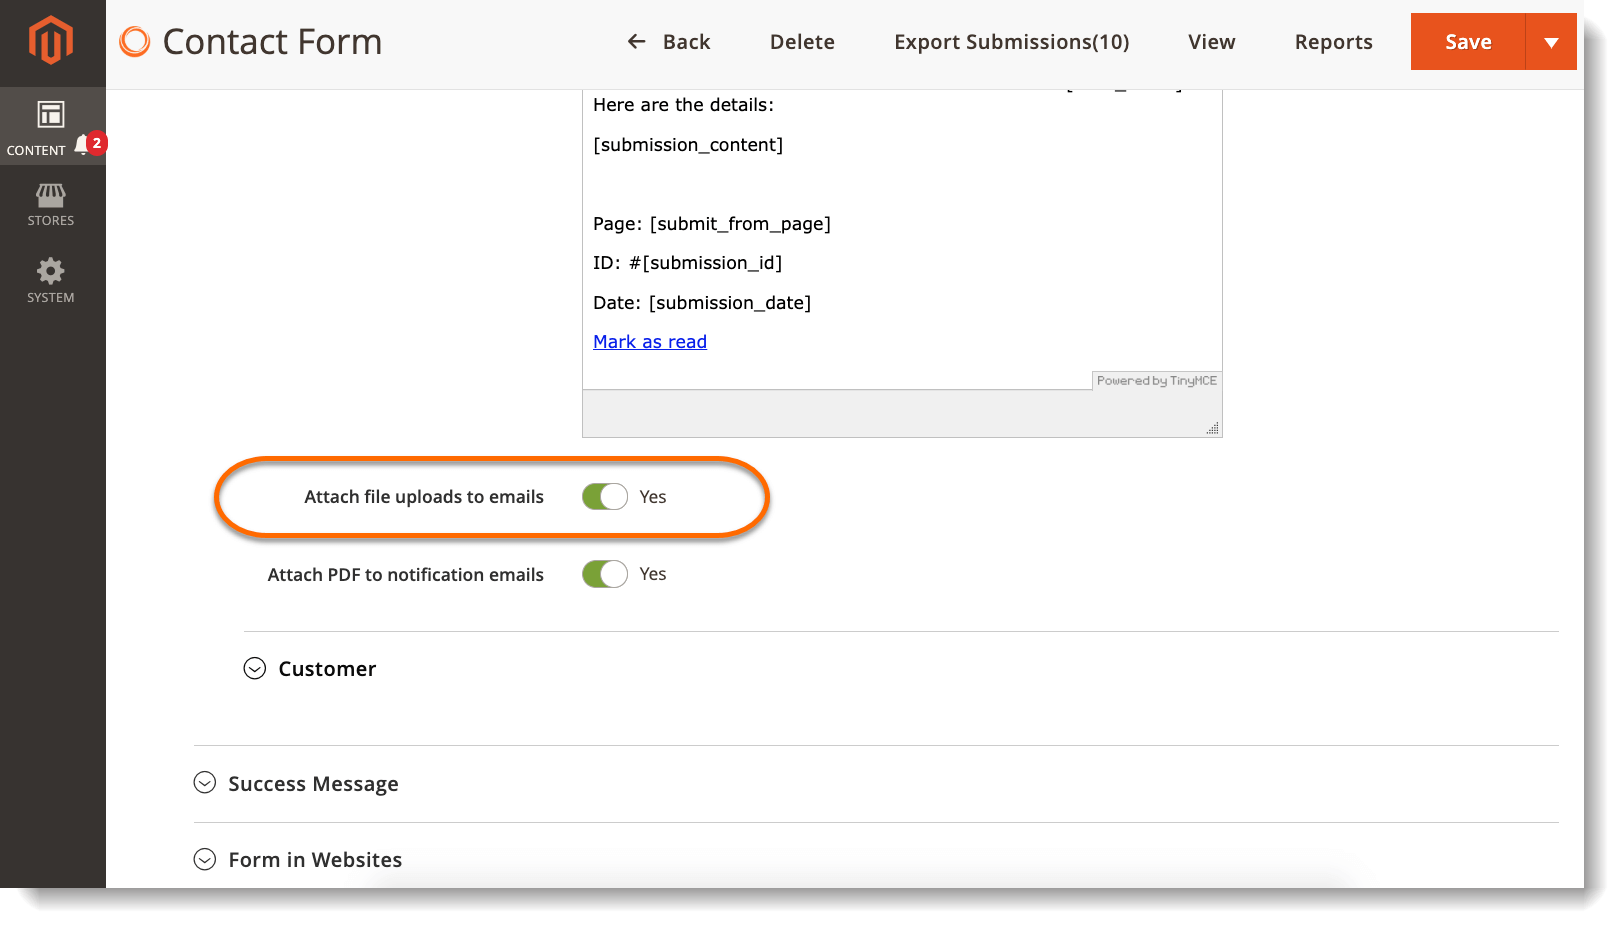Click the red notification bell badge
The width and height of the screenshot is (1624, 928).
pyautogui.click(x=94, y=144)
